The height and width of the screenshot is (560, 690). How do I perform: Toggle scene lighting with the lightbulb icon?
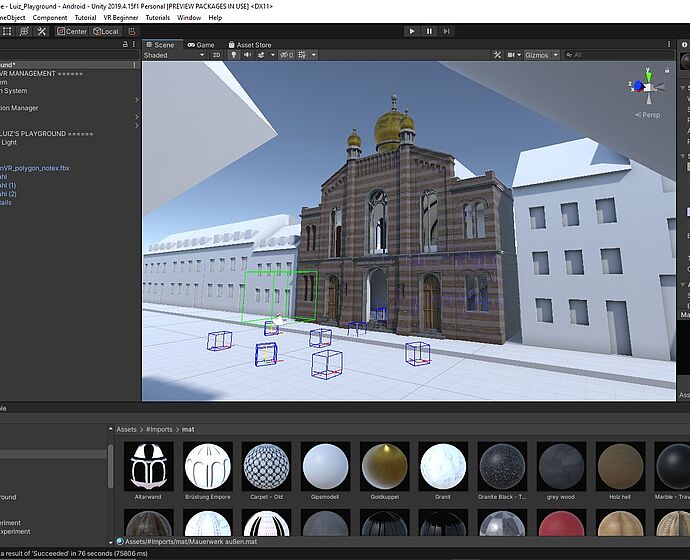coord(234,56)
